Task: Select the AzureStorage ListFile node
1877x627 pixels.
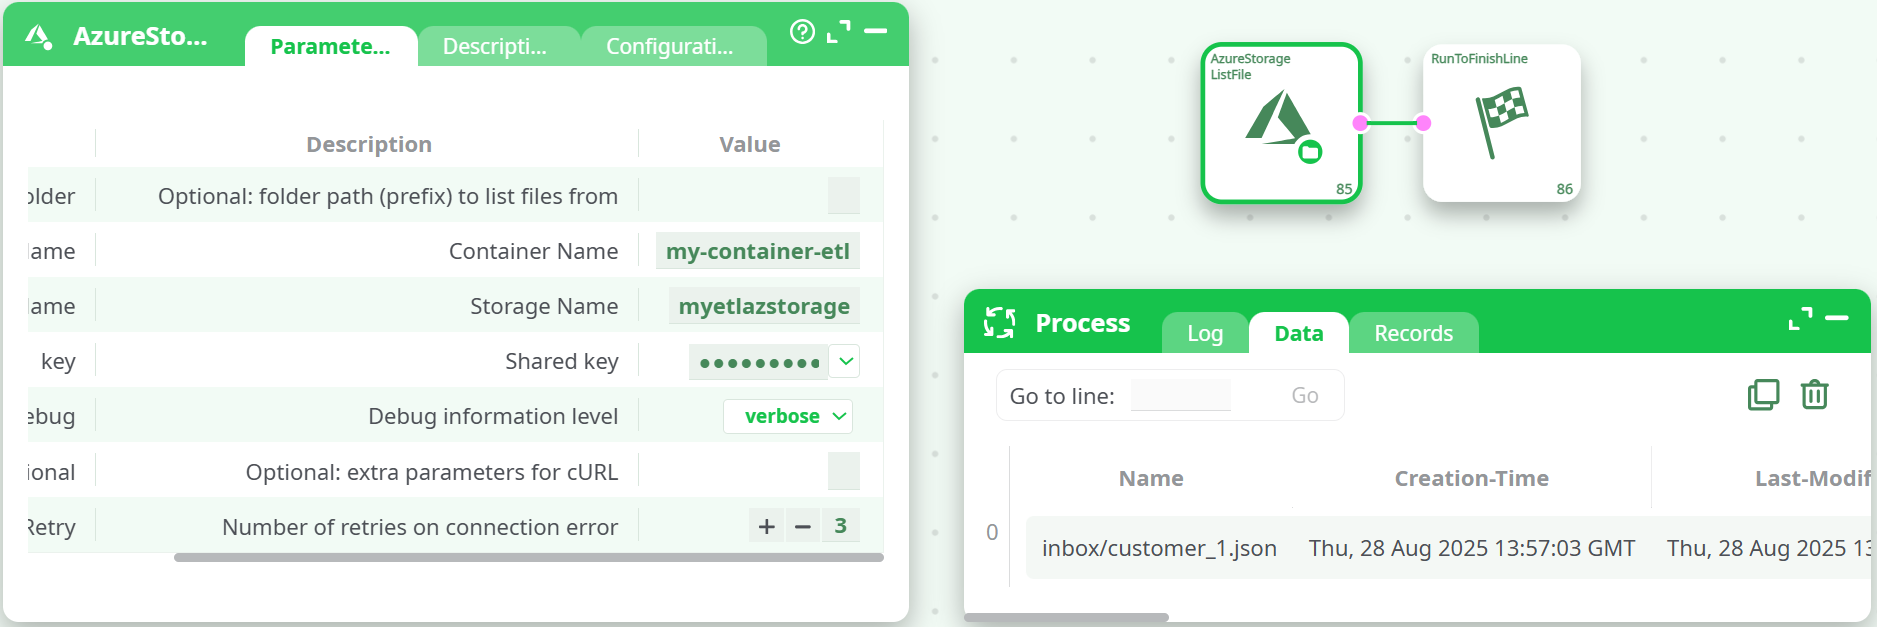Action: (1281, 124)
